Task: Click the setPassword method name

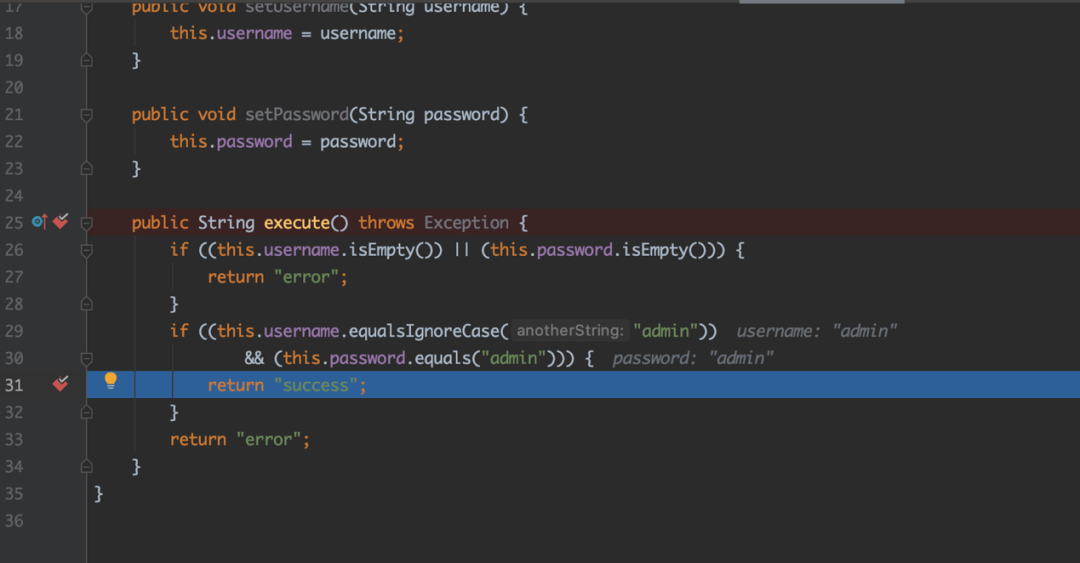Action: [x=297, y=114]
